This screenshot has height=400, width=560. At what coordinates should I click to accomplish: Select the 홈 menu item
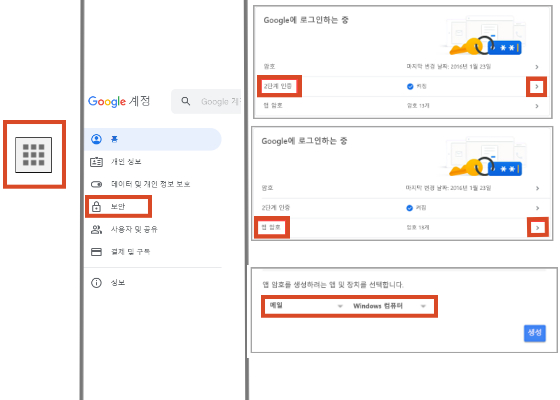pos(153,139)
